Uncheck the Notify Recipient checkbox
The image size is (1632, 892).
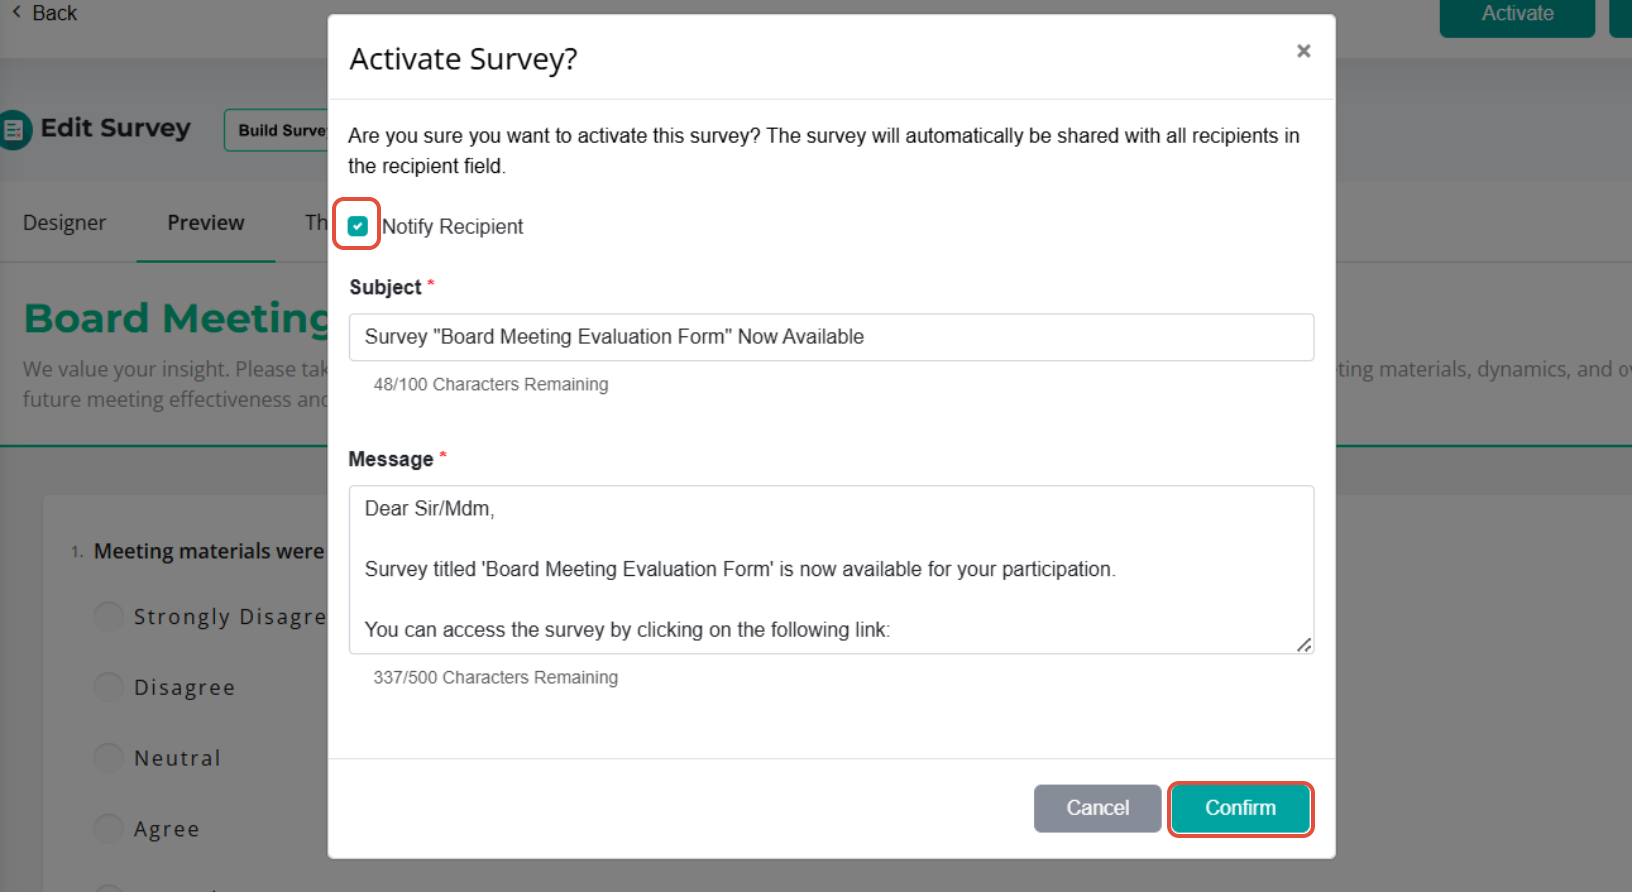[x=358, y=226]
